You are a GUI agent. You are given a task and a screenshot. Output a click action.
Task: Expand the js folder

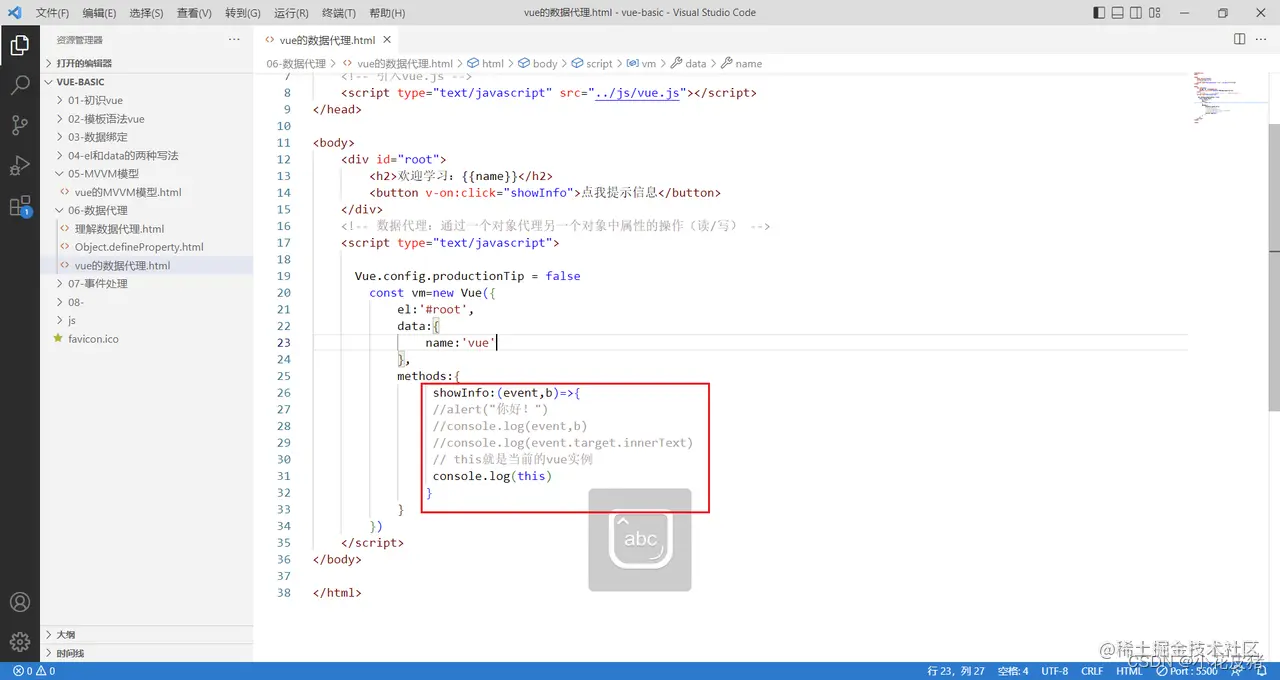pos(147,320)
